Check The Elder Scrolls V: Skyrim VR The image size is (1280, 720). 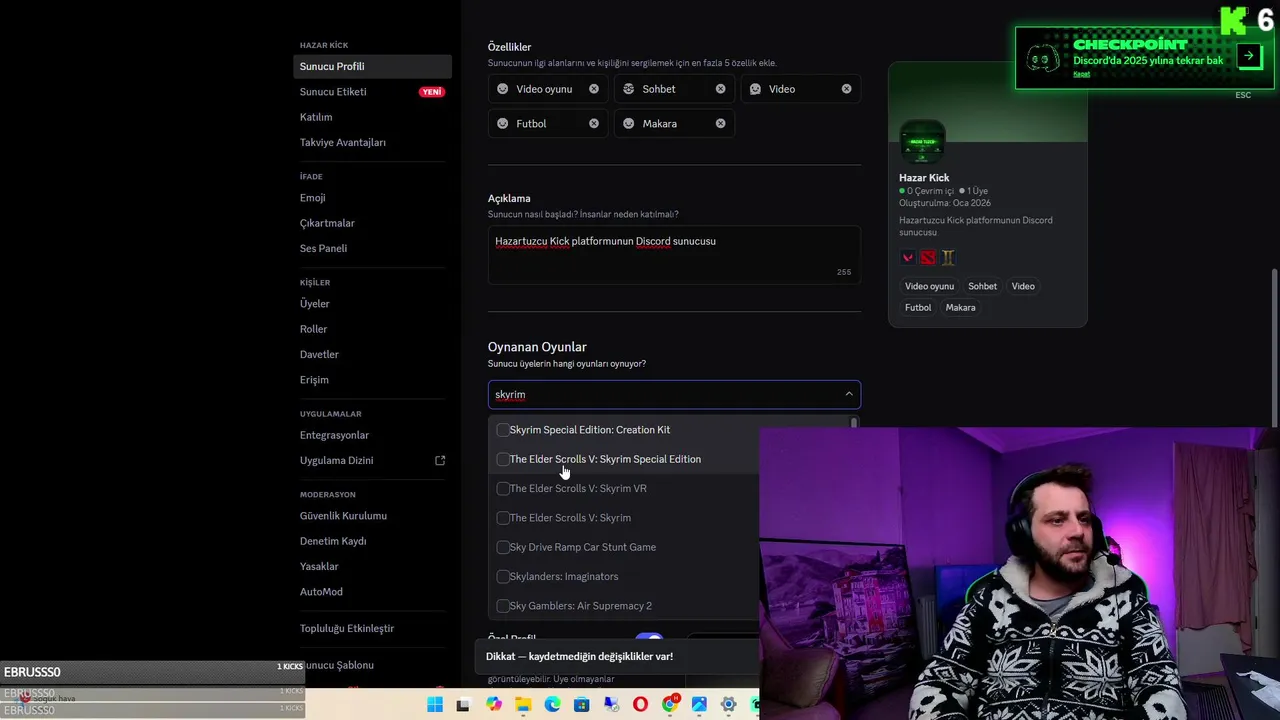tap(503, 488)
